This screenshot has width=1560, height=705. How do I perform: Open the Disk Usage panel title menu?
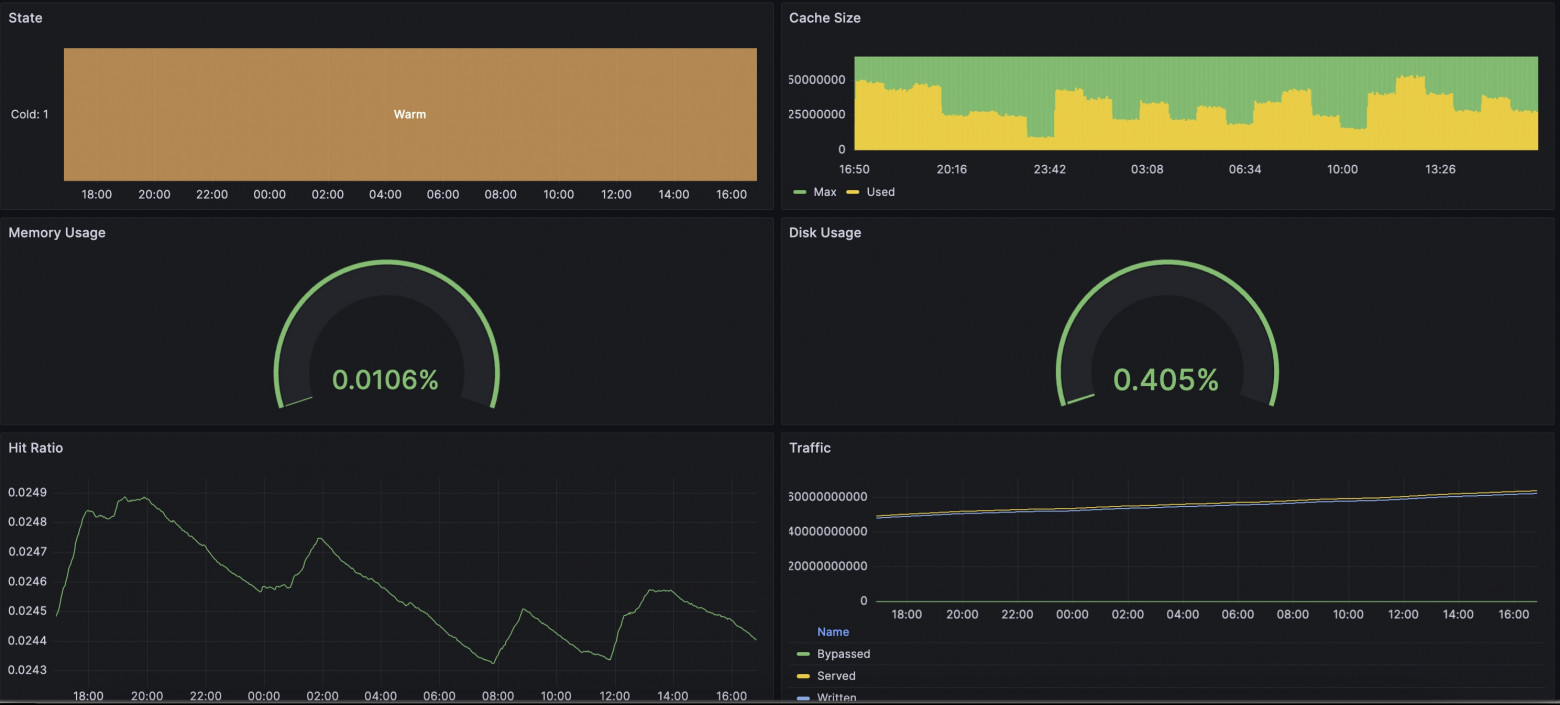pos(824,233)
